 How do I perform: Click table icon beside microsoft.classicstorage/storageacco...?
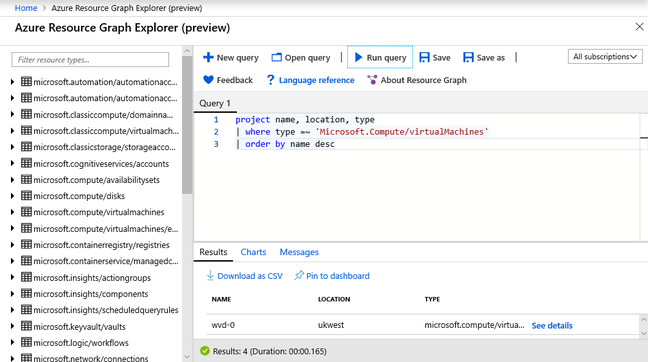pos(26,147)
